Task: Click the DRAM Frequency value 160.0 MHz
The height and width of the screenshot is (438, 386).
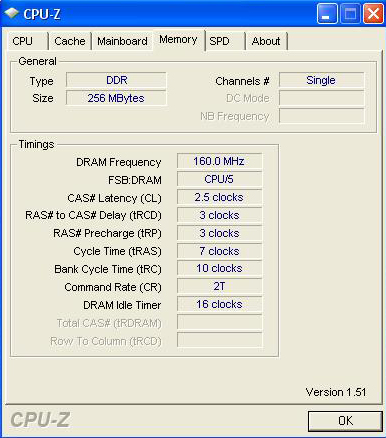Action: [x=219, y=161]
